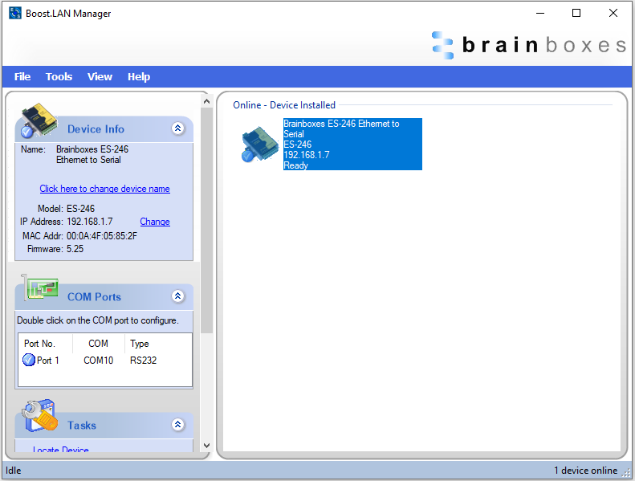Click the Model ES-246 value

click(x=81, y=209)
